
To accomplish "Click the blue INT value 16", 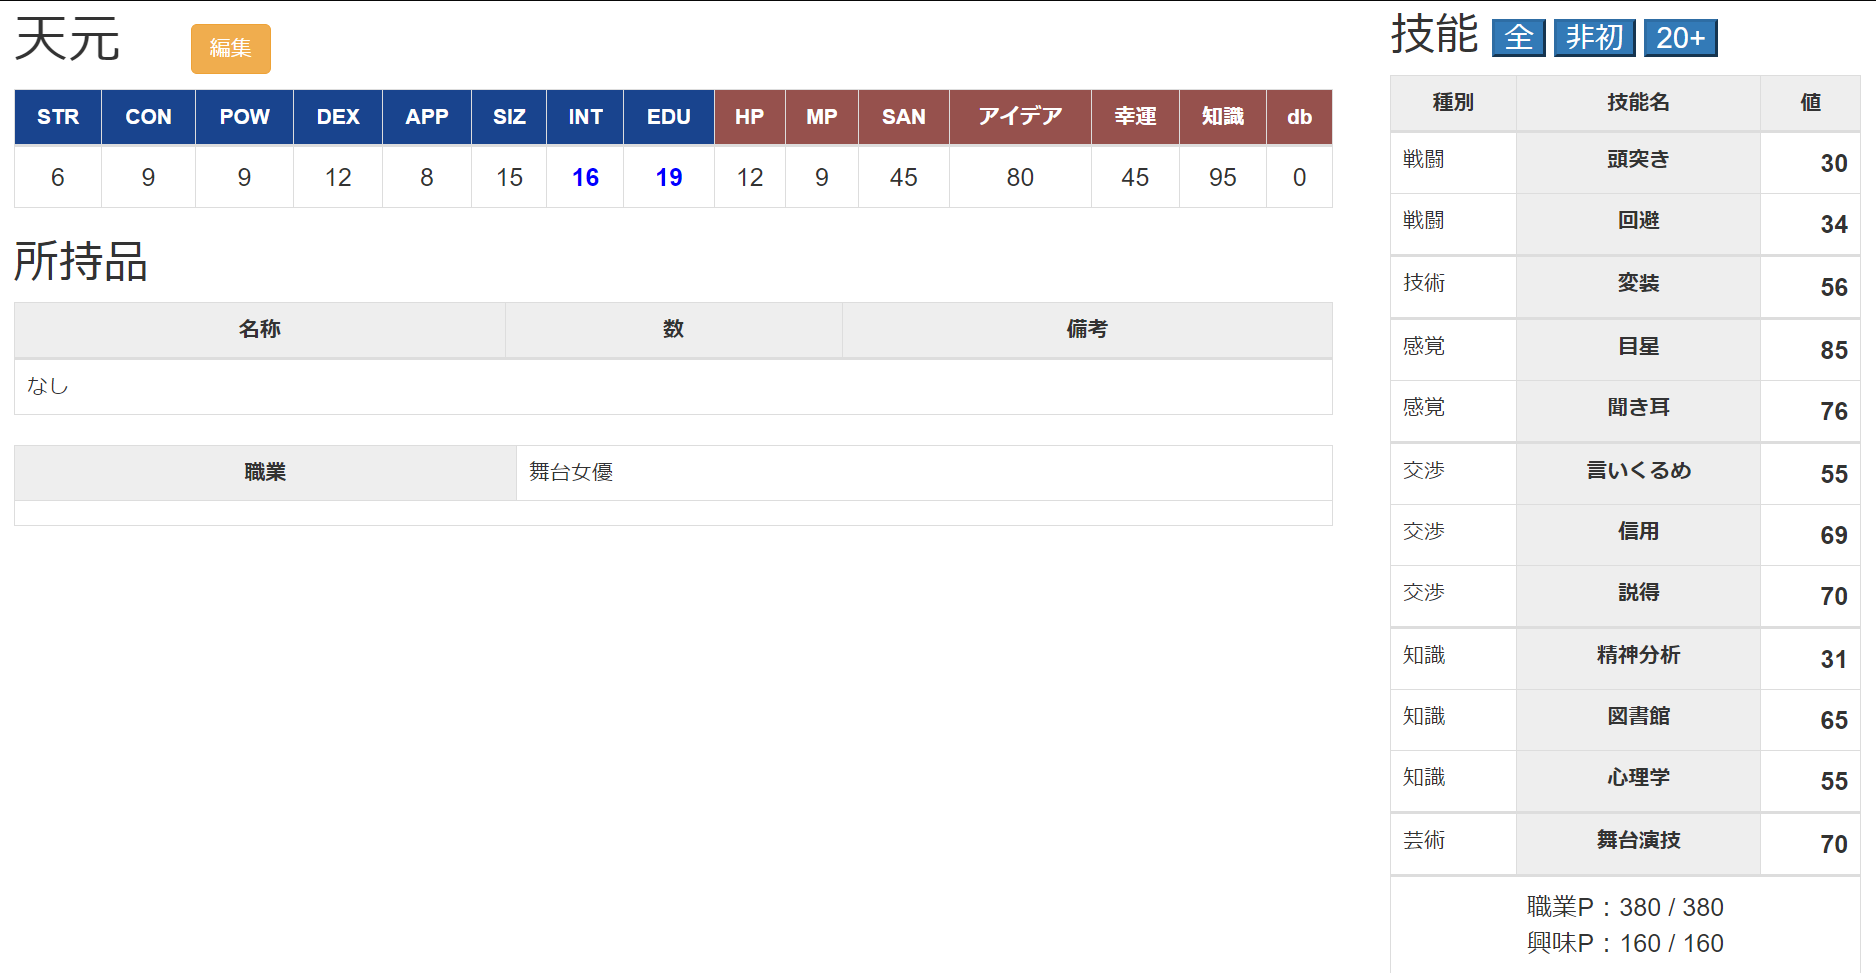I will [x=585, y=178].
